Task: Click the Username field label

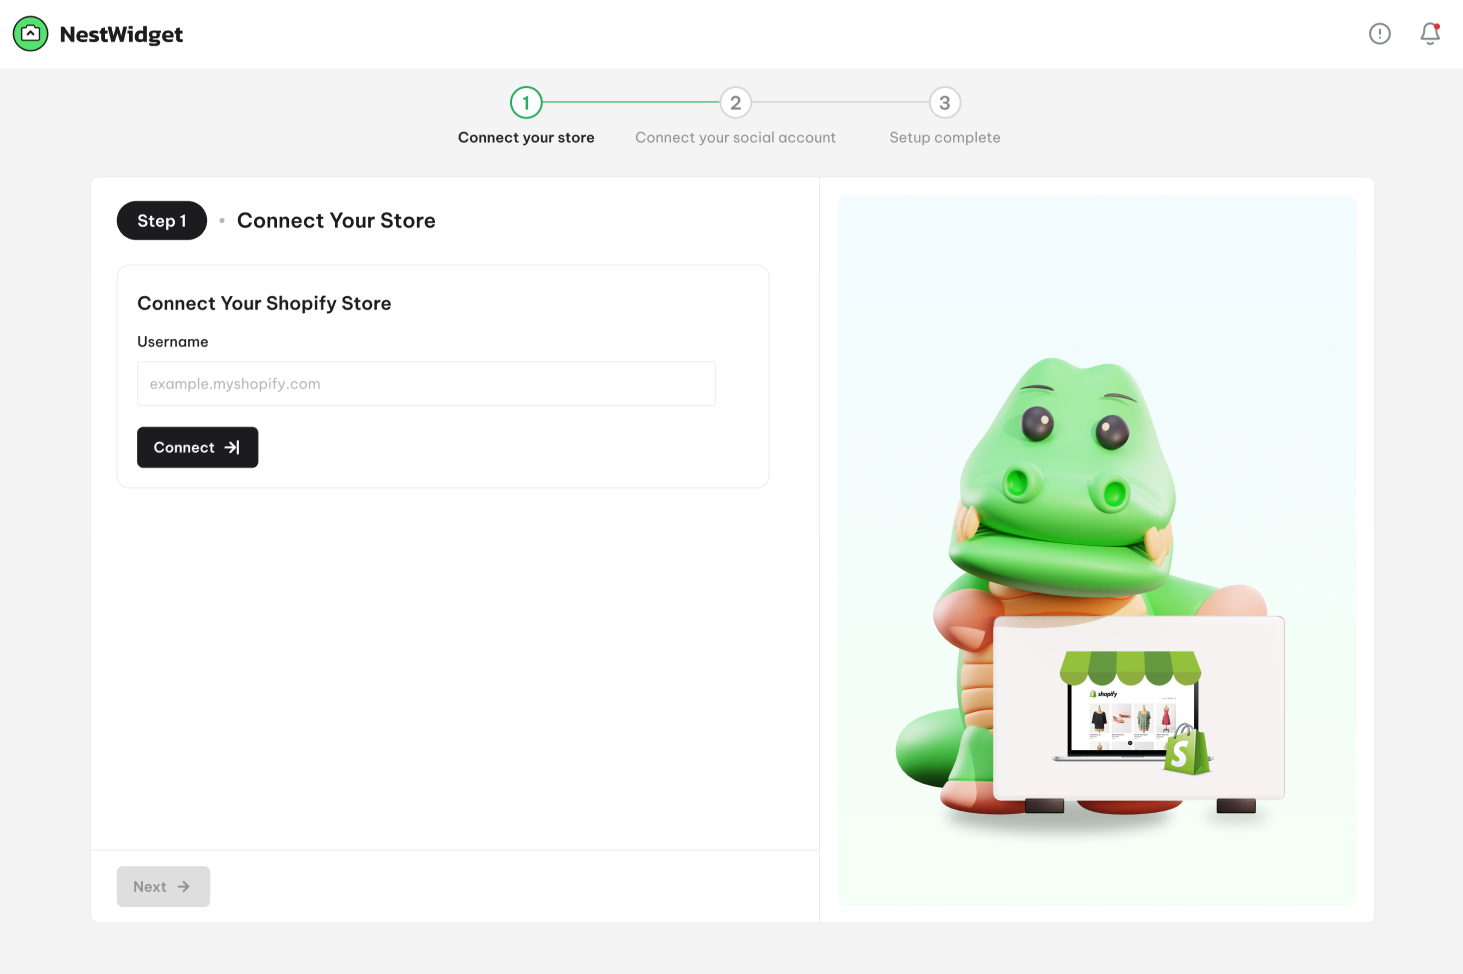Action: click(173, 342)
